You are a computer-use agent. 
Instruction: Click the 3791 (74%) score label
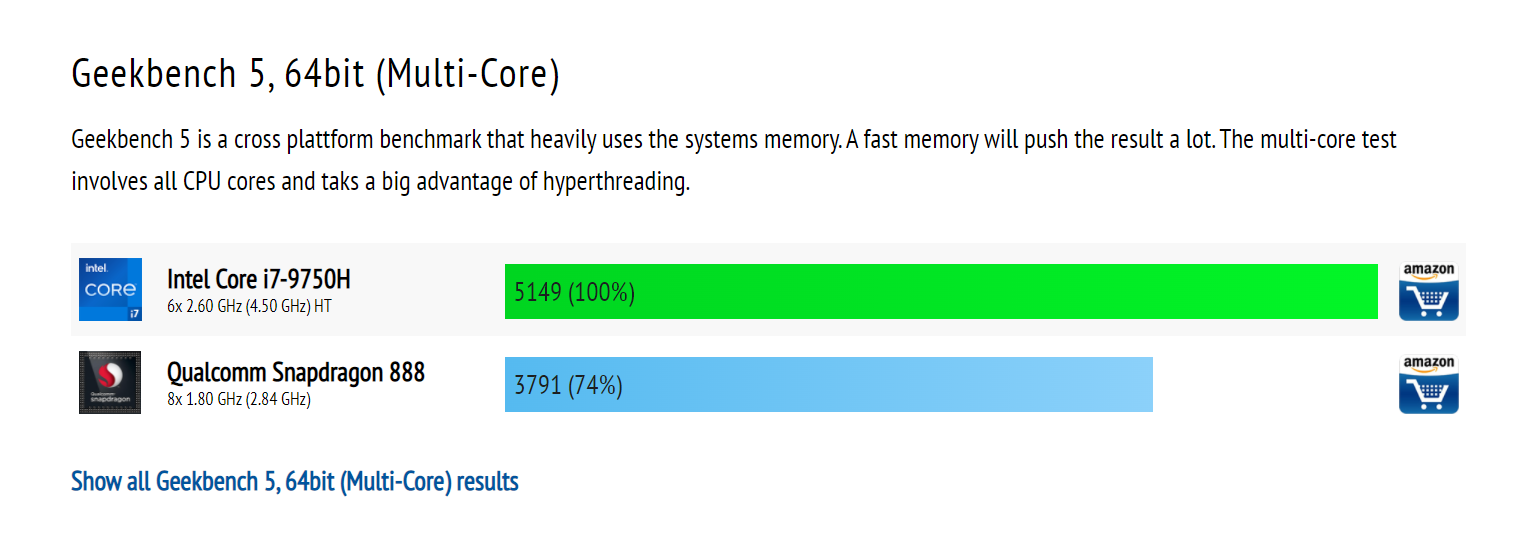coord(568,385)
